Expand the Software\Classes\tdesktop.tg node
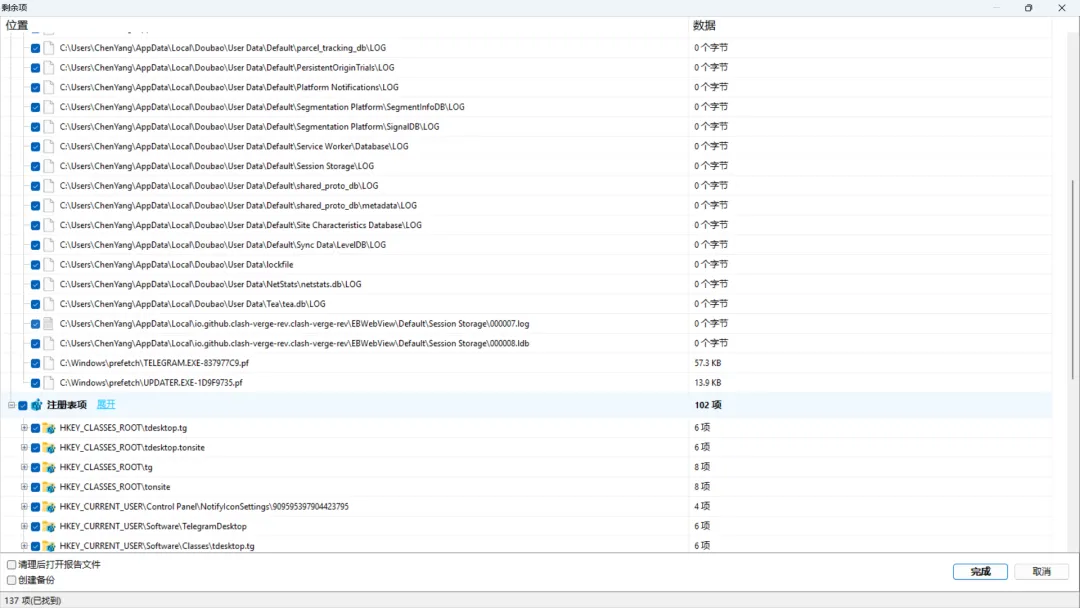Image resolution: width=1080 pixels, height=608 pixels. pyautogui.click(x=24, y=546)
